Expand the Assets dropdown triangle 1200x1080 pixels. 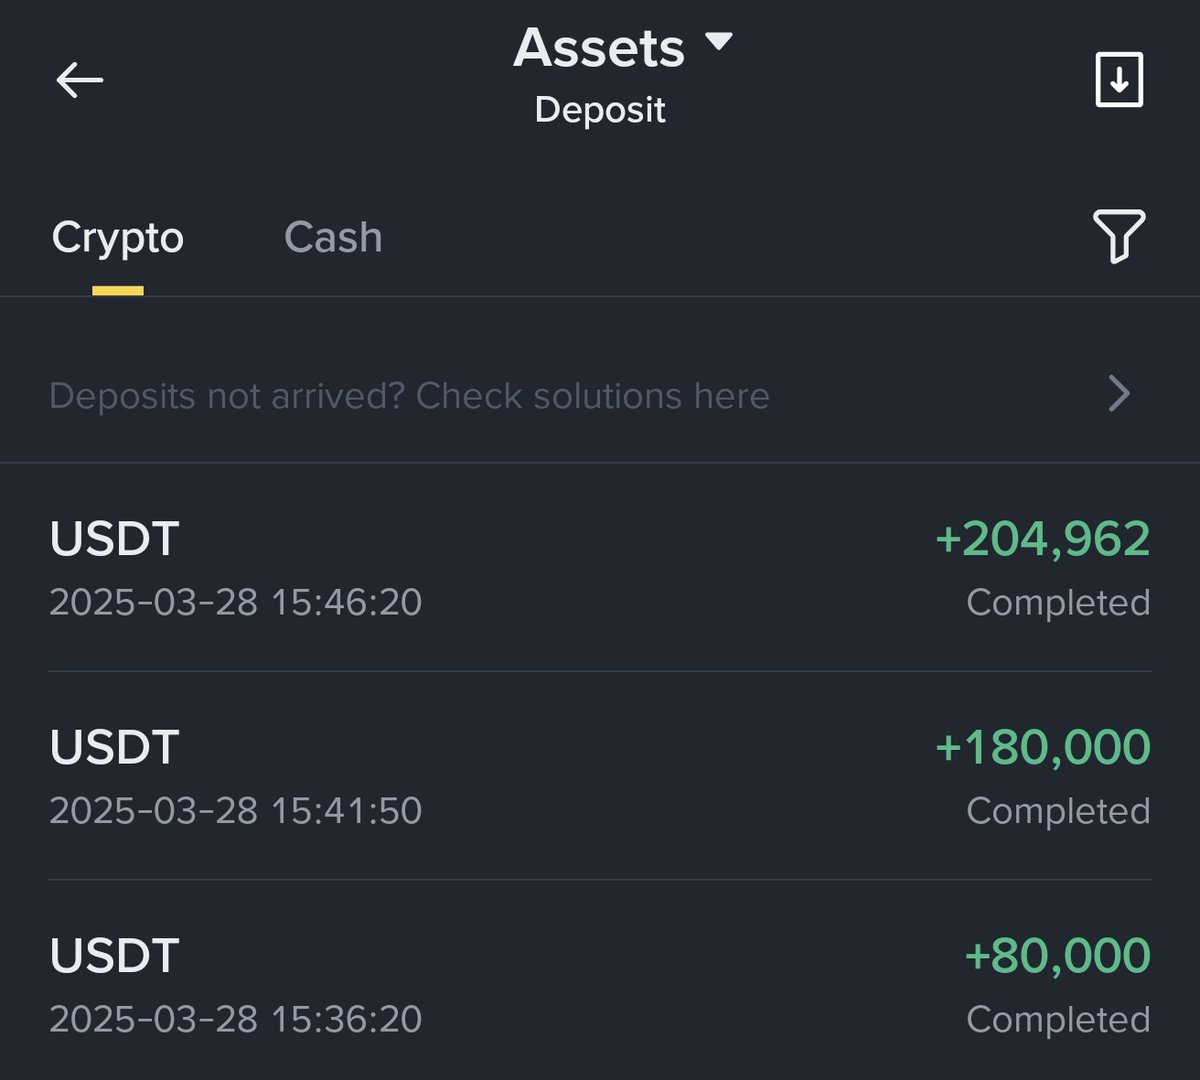pyautogui.click(x=718, y=42)
